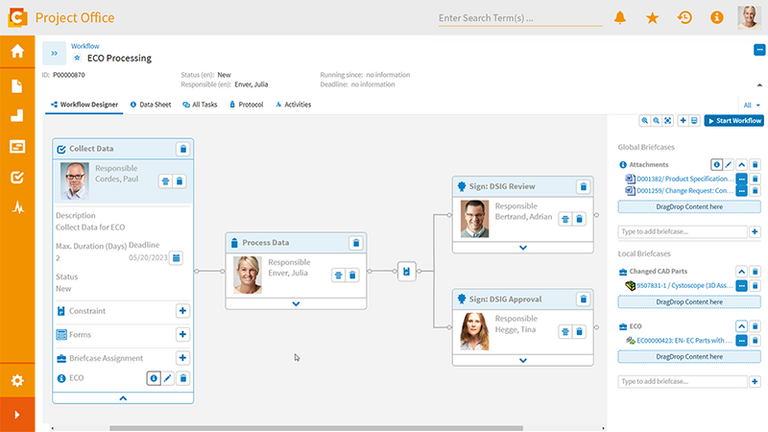
Task: Switch to Protocol tab
Action: coord(246,104)
